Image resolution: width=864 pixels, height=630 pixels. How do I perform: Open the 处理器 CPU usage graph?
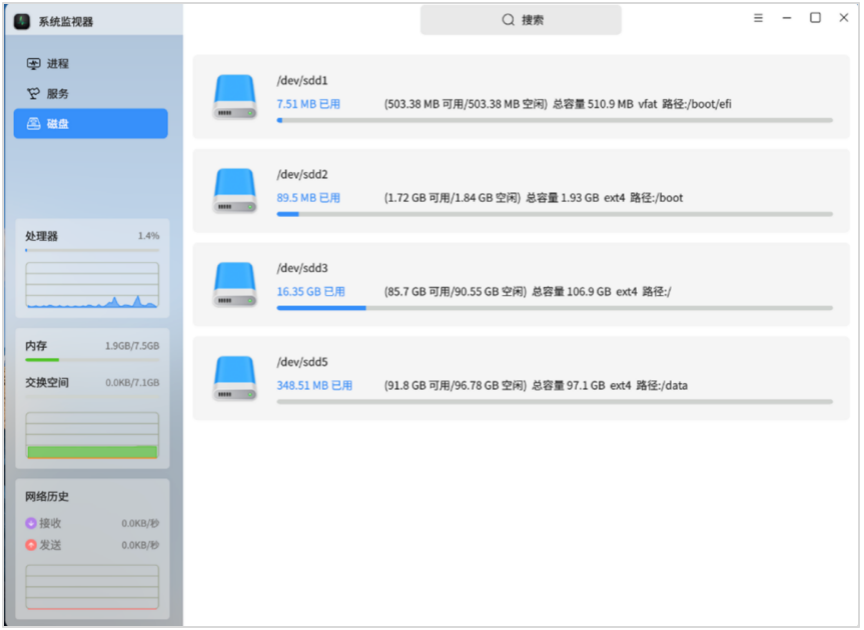pos(92,286)
